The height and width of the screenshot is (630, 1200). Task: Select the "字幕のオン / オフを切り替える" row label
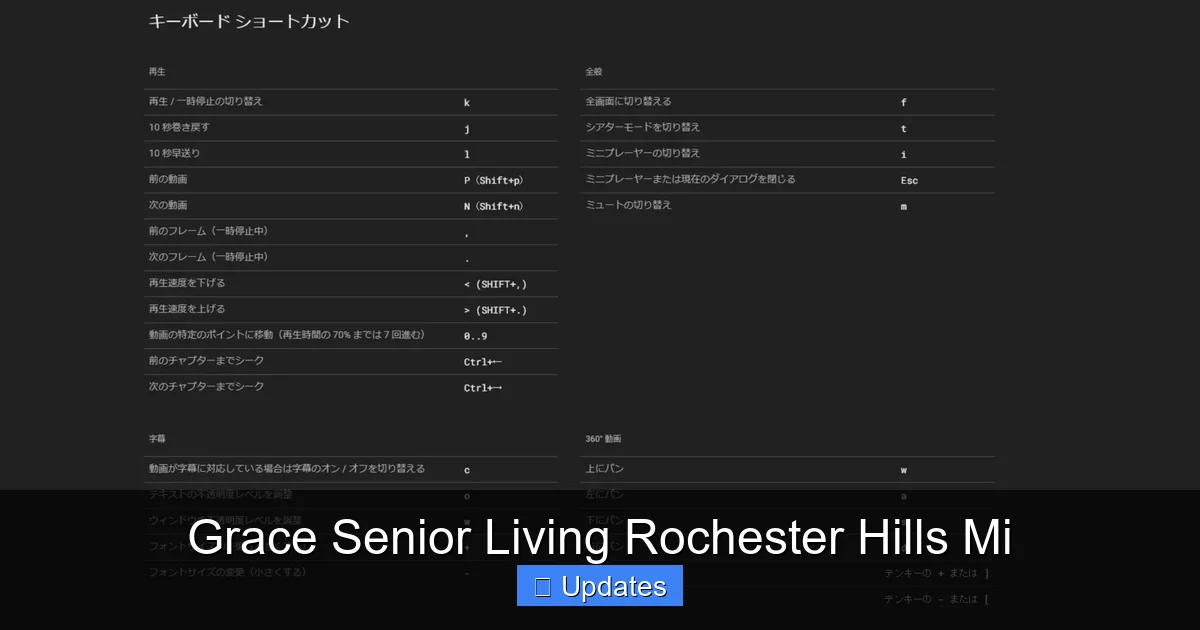point(286,469)
